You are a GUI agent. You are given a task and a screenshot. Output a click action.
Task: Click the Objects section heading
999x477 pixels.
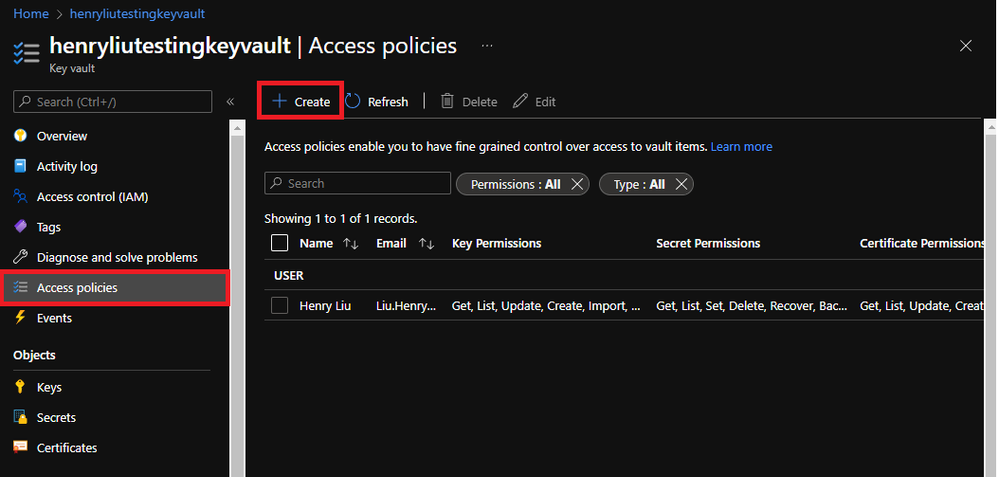[34, 355]
